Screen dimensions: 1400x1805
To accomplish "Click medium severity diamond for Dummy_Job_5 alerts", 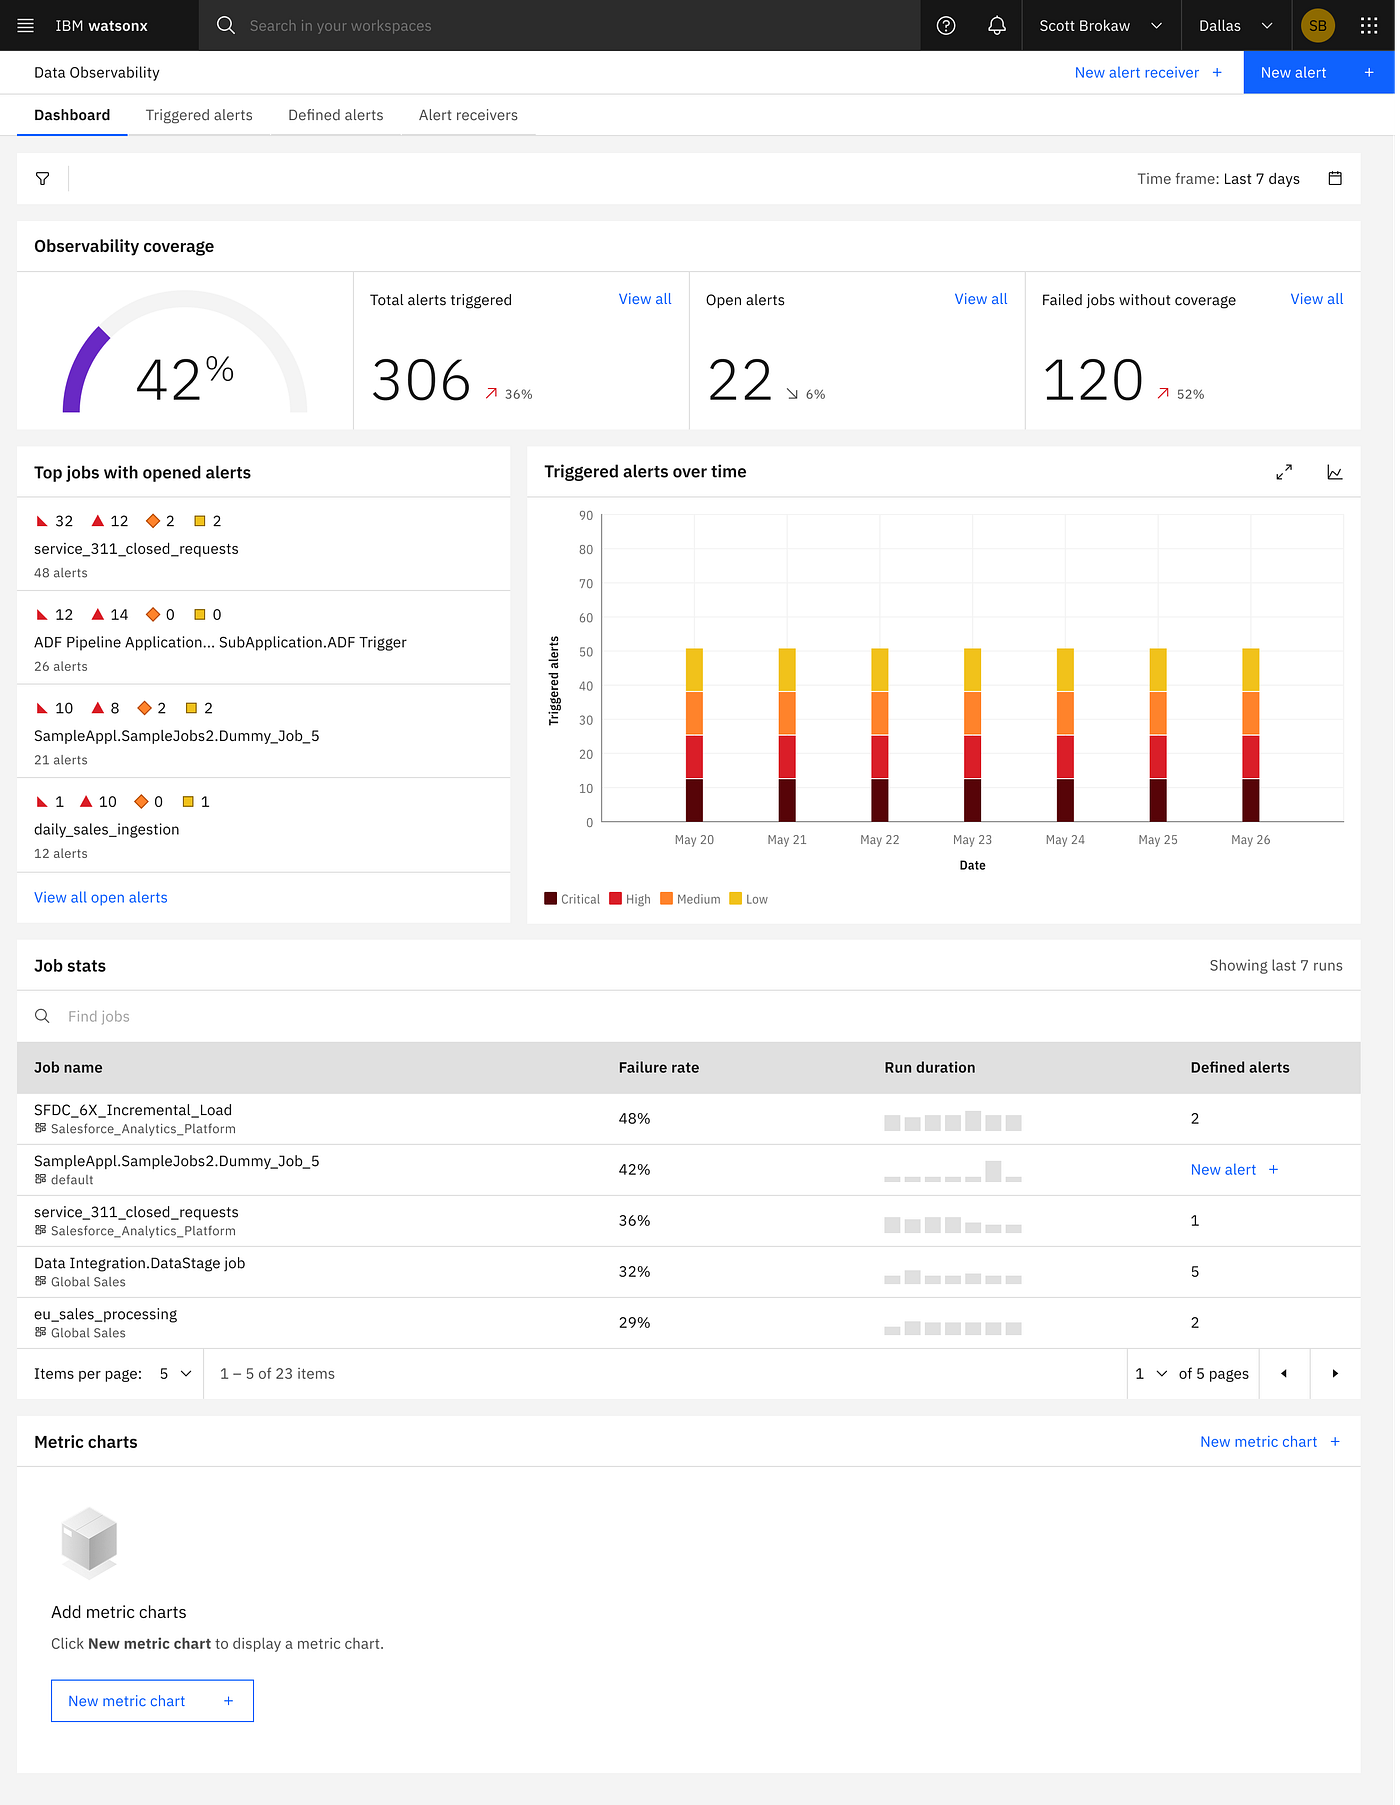I will tap(145, 708).
